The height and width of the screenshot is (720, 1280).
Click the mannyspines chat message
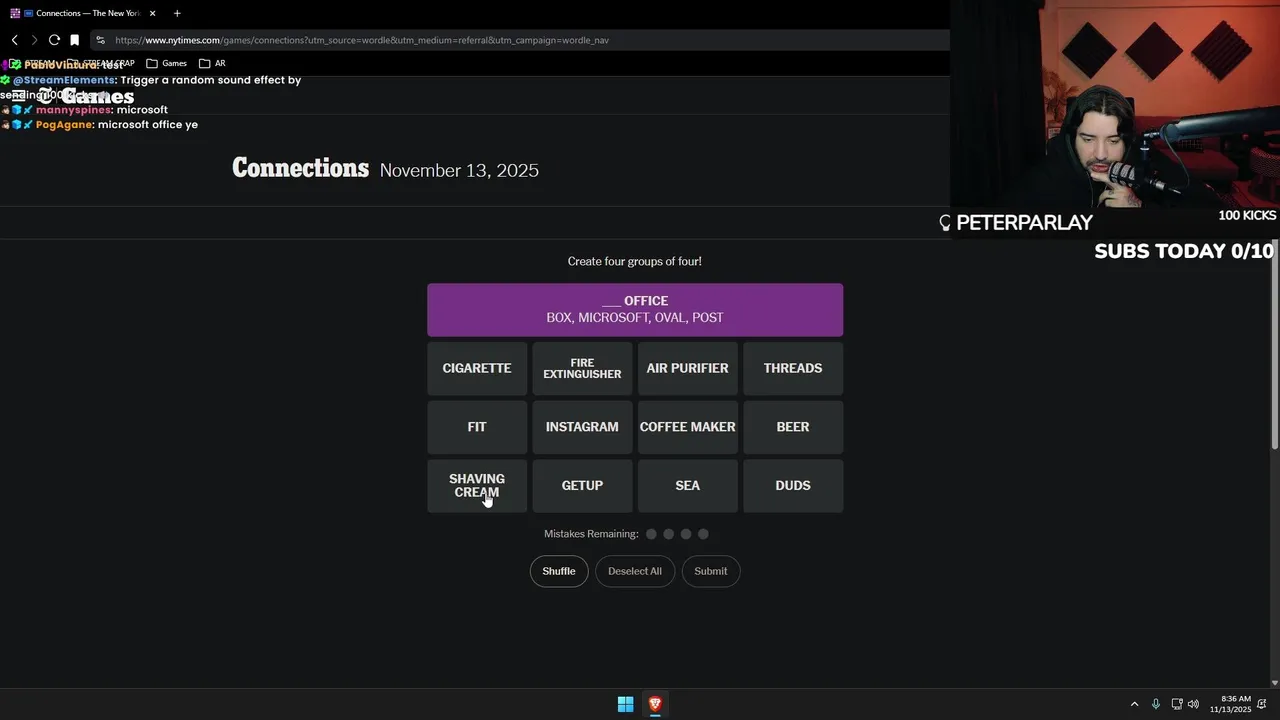click(101, 110)
